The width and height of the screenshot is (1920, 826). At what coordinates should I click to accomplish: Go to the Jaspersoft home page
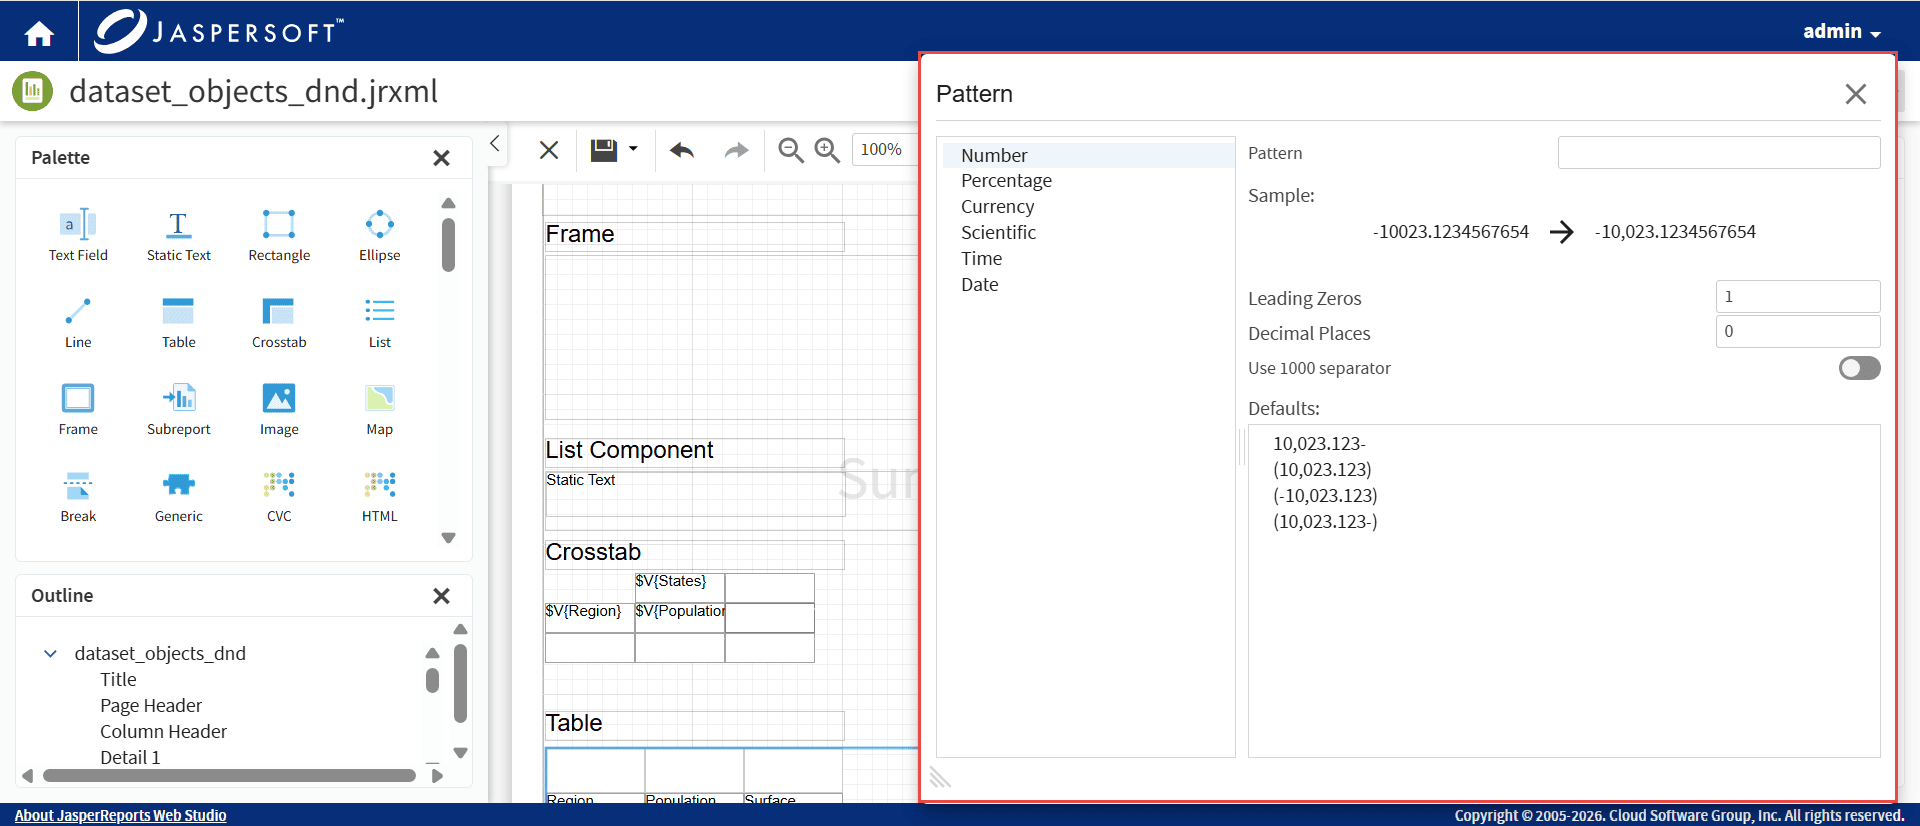[x=39, y=34]
